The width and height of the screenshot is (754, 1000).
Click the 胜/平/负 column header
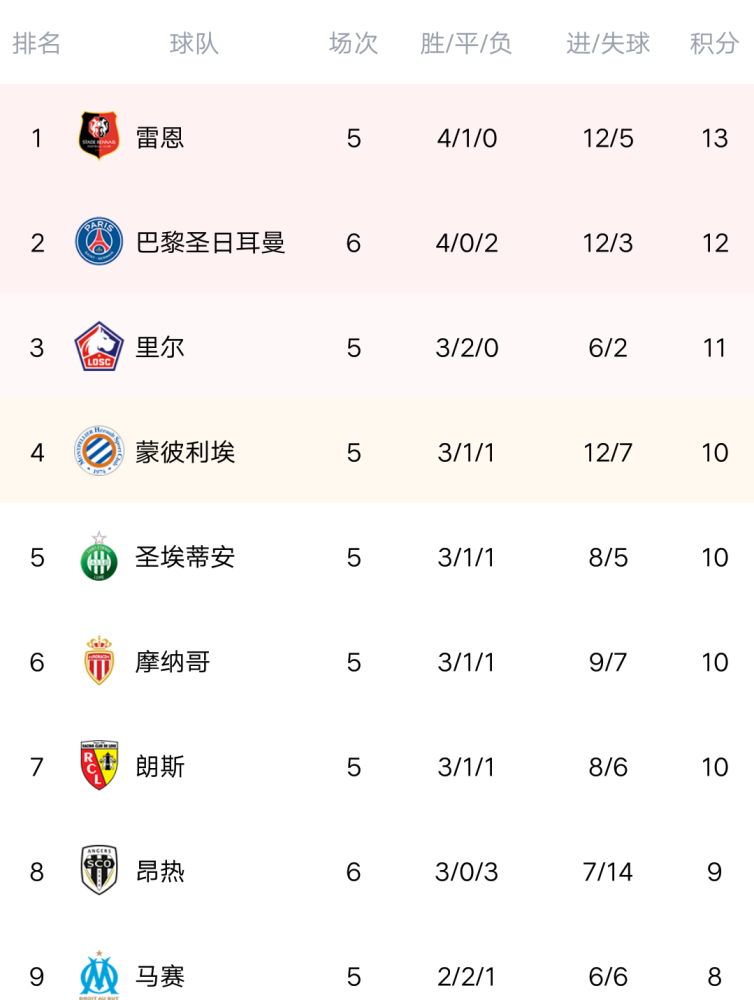point(466,44)
